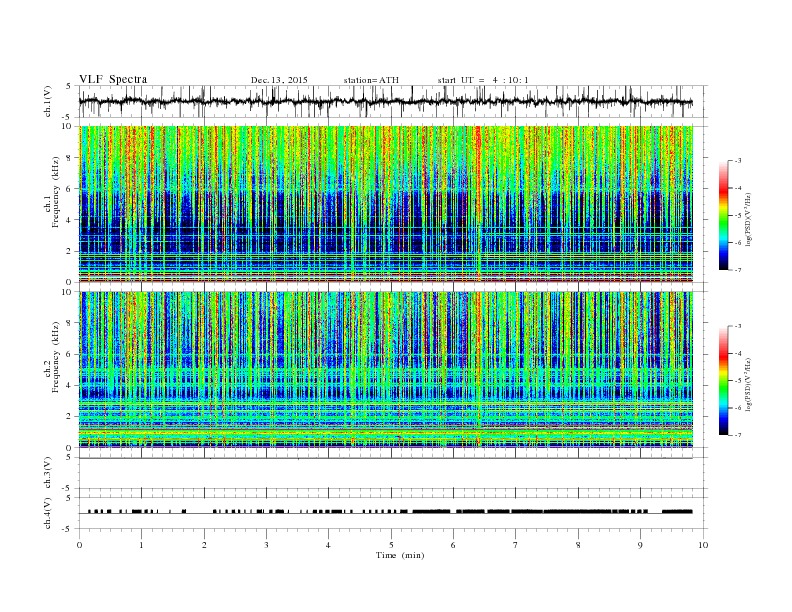Image resolution: width=792 pixels, height=612 pixels.
Task: Click inside the ch.1 spectrogram panel
Action: [385, 204]
